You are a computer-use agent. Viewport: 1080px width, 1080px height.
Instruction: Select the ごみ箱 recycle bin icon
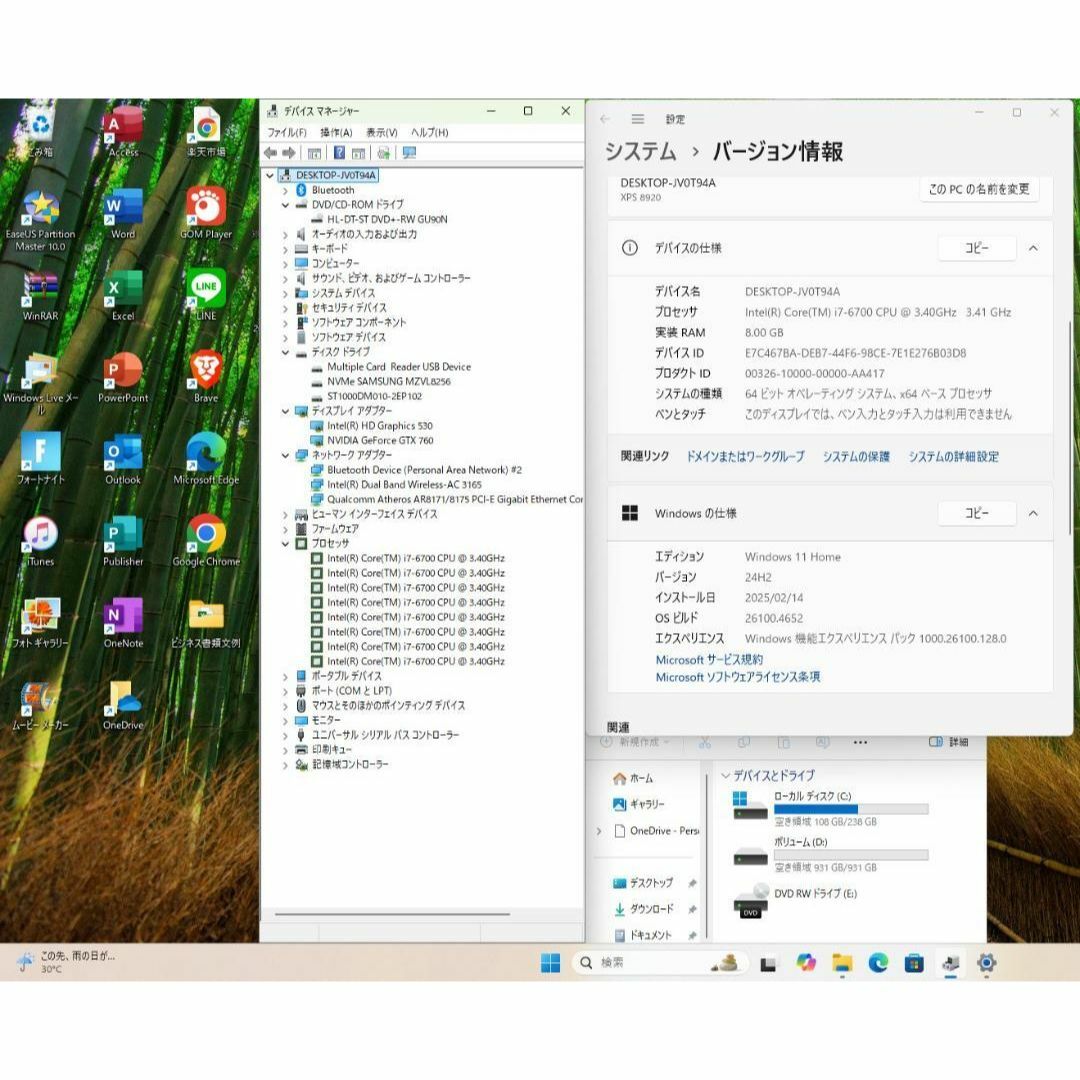[x=41, y=131]
